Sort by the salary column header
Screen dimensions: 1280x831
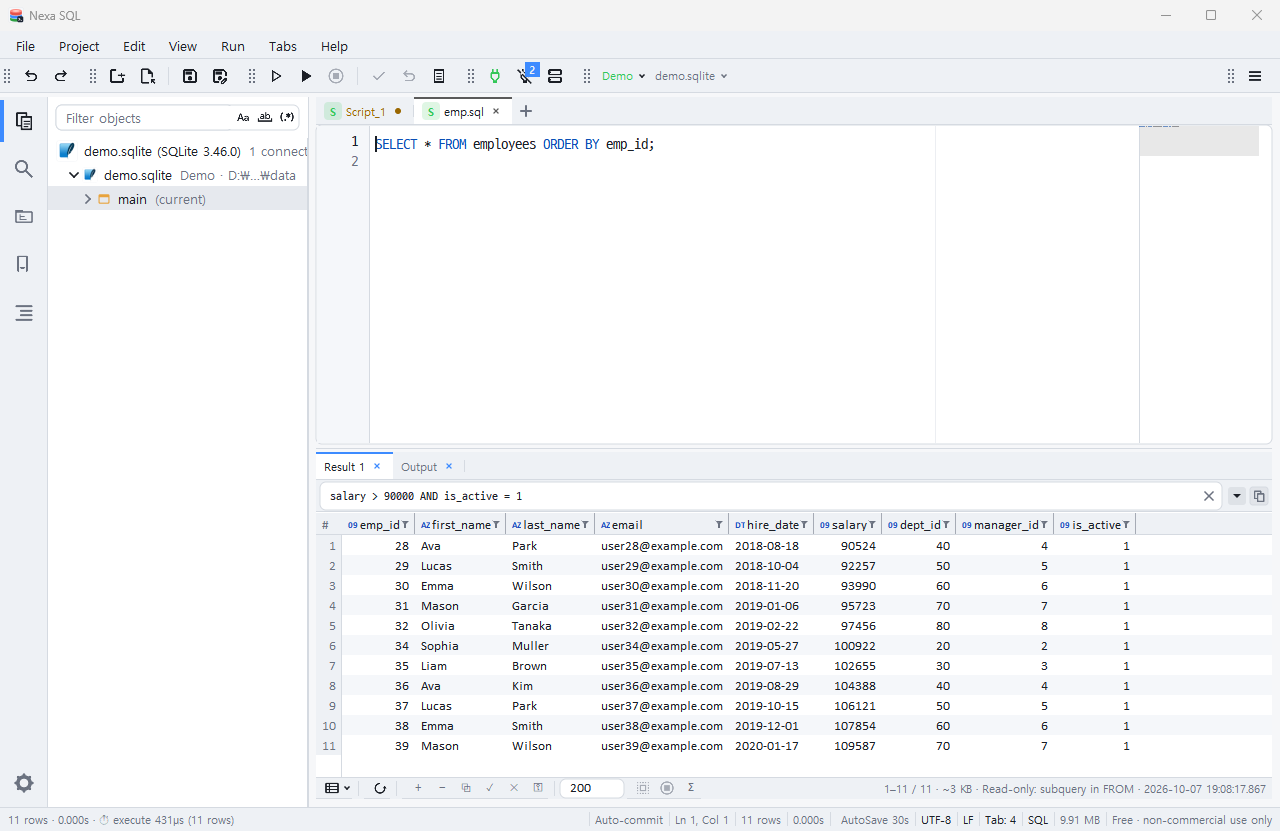pyautogui.click(x=847, y=525)
